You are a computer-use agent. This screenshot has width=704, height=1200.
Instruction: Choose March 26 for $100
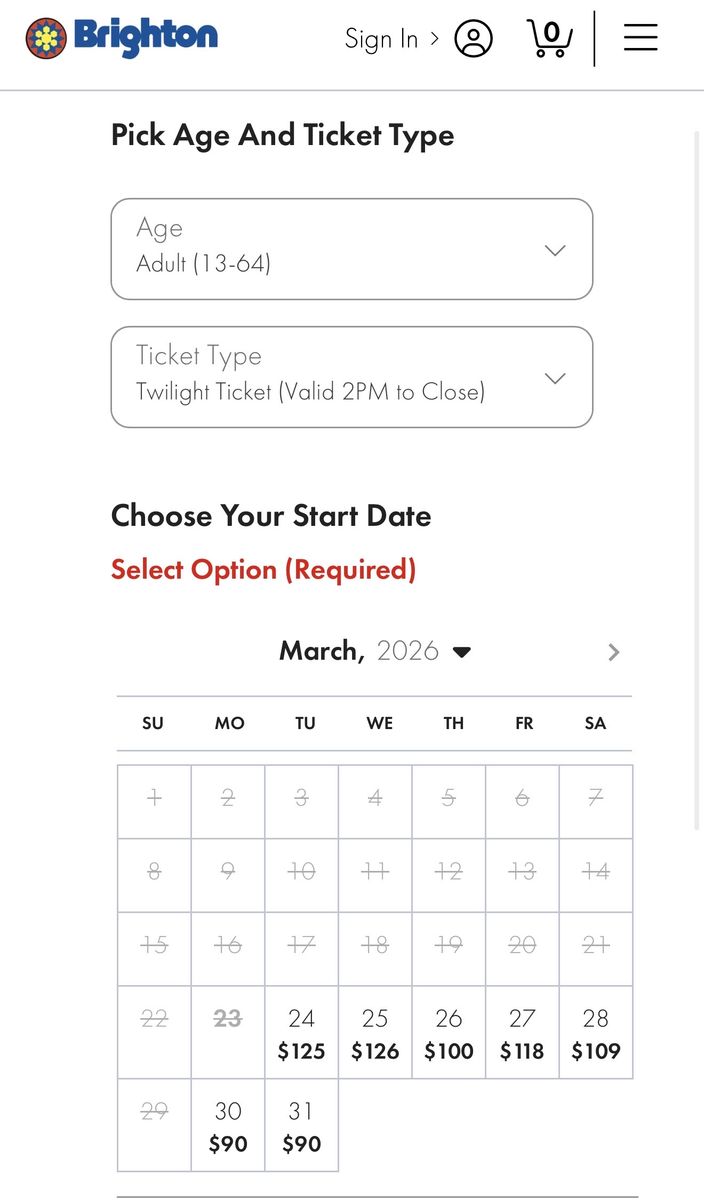(449, 1033)
